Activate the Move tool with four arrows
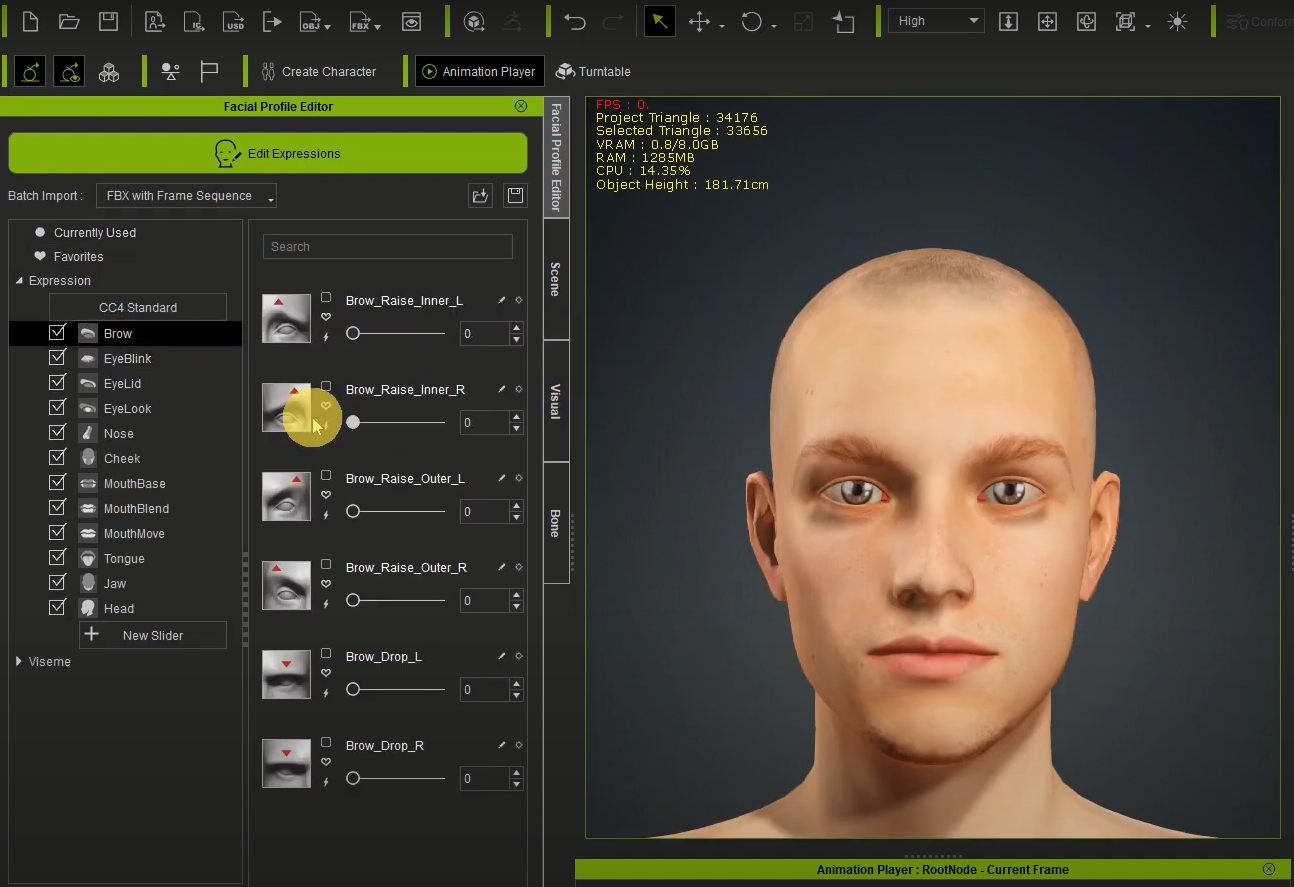This screenshot has width=1294, height=887. click(x=700, y=21)
